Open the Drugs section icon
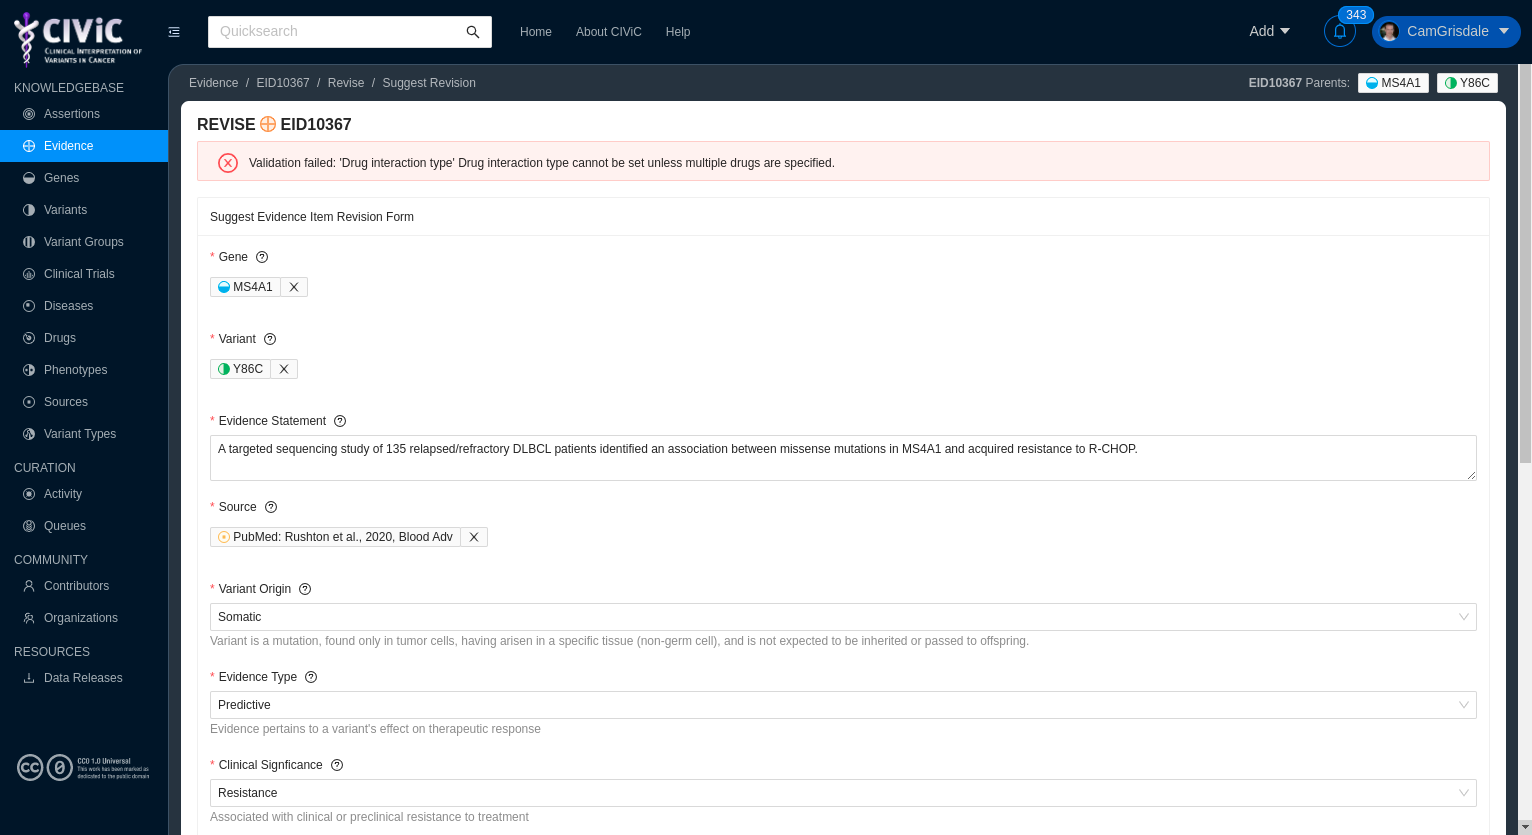 (29, 338)
